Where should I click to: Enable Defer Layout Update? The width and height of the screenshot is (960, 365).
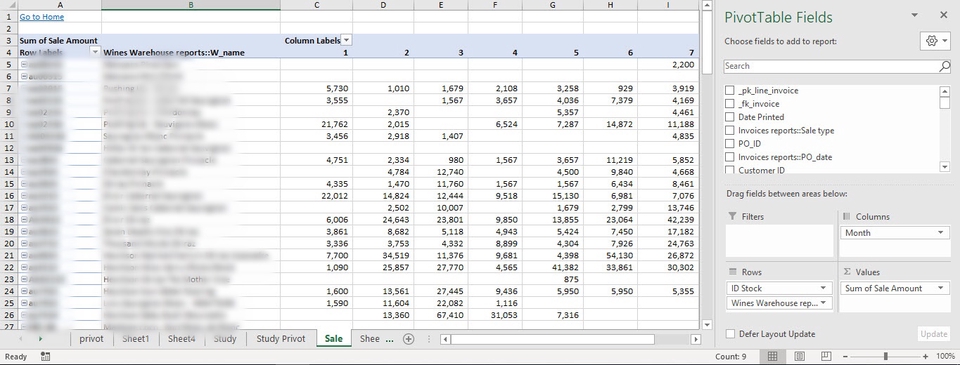coord(730,334)
